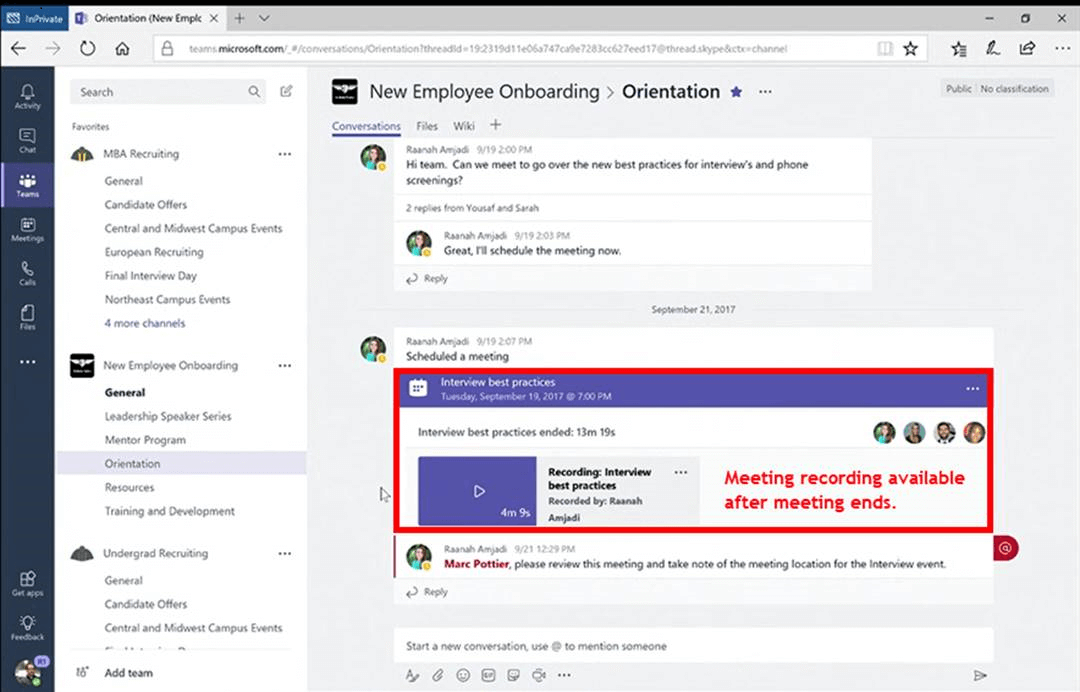Click the search magnifier icon

tap(254, 92)
